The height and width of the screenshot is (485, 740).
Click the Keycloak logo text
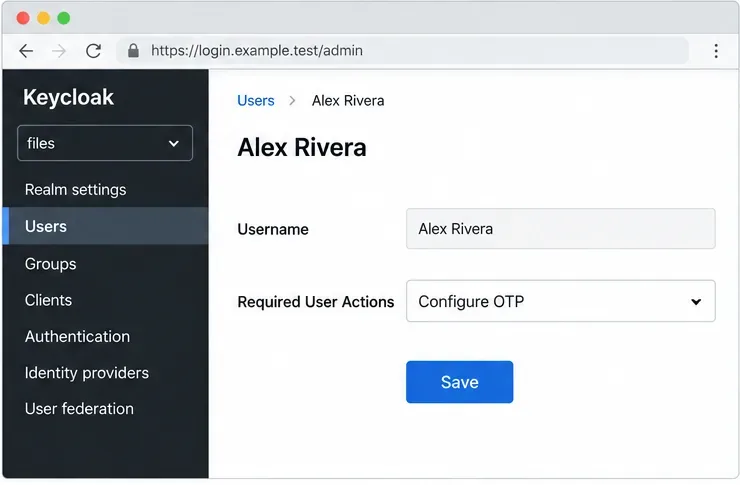tap(68, 98)
